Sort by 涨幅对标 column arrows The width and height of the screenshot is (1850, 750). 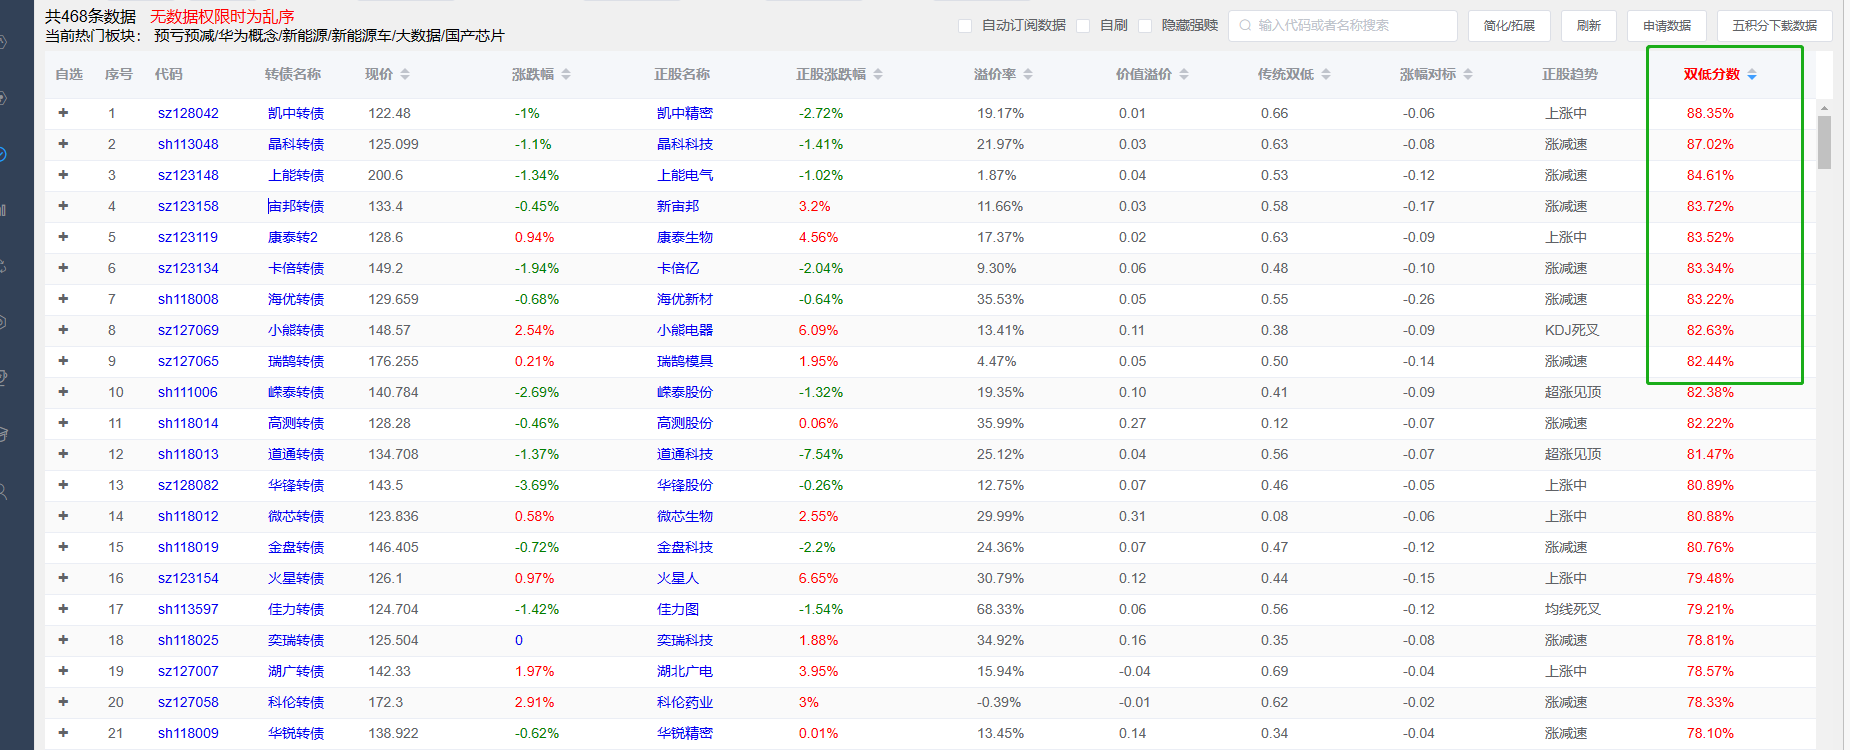point(1468,74)
